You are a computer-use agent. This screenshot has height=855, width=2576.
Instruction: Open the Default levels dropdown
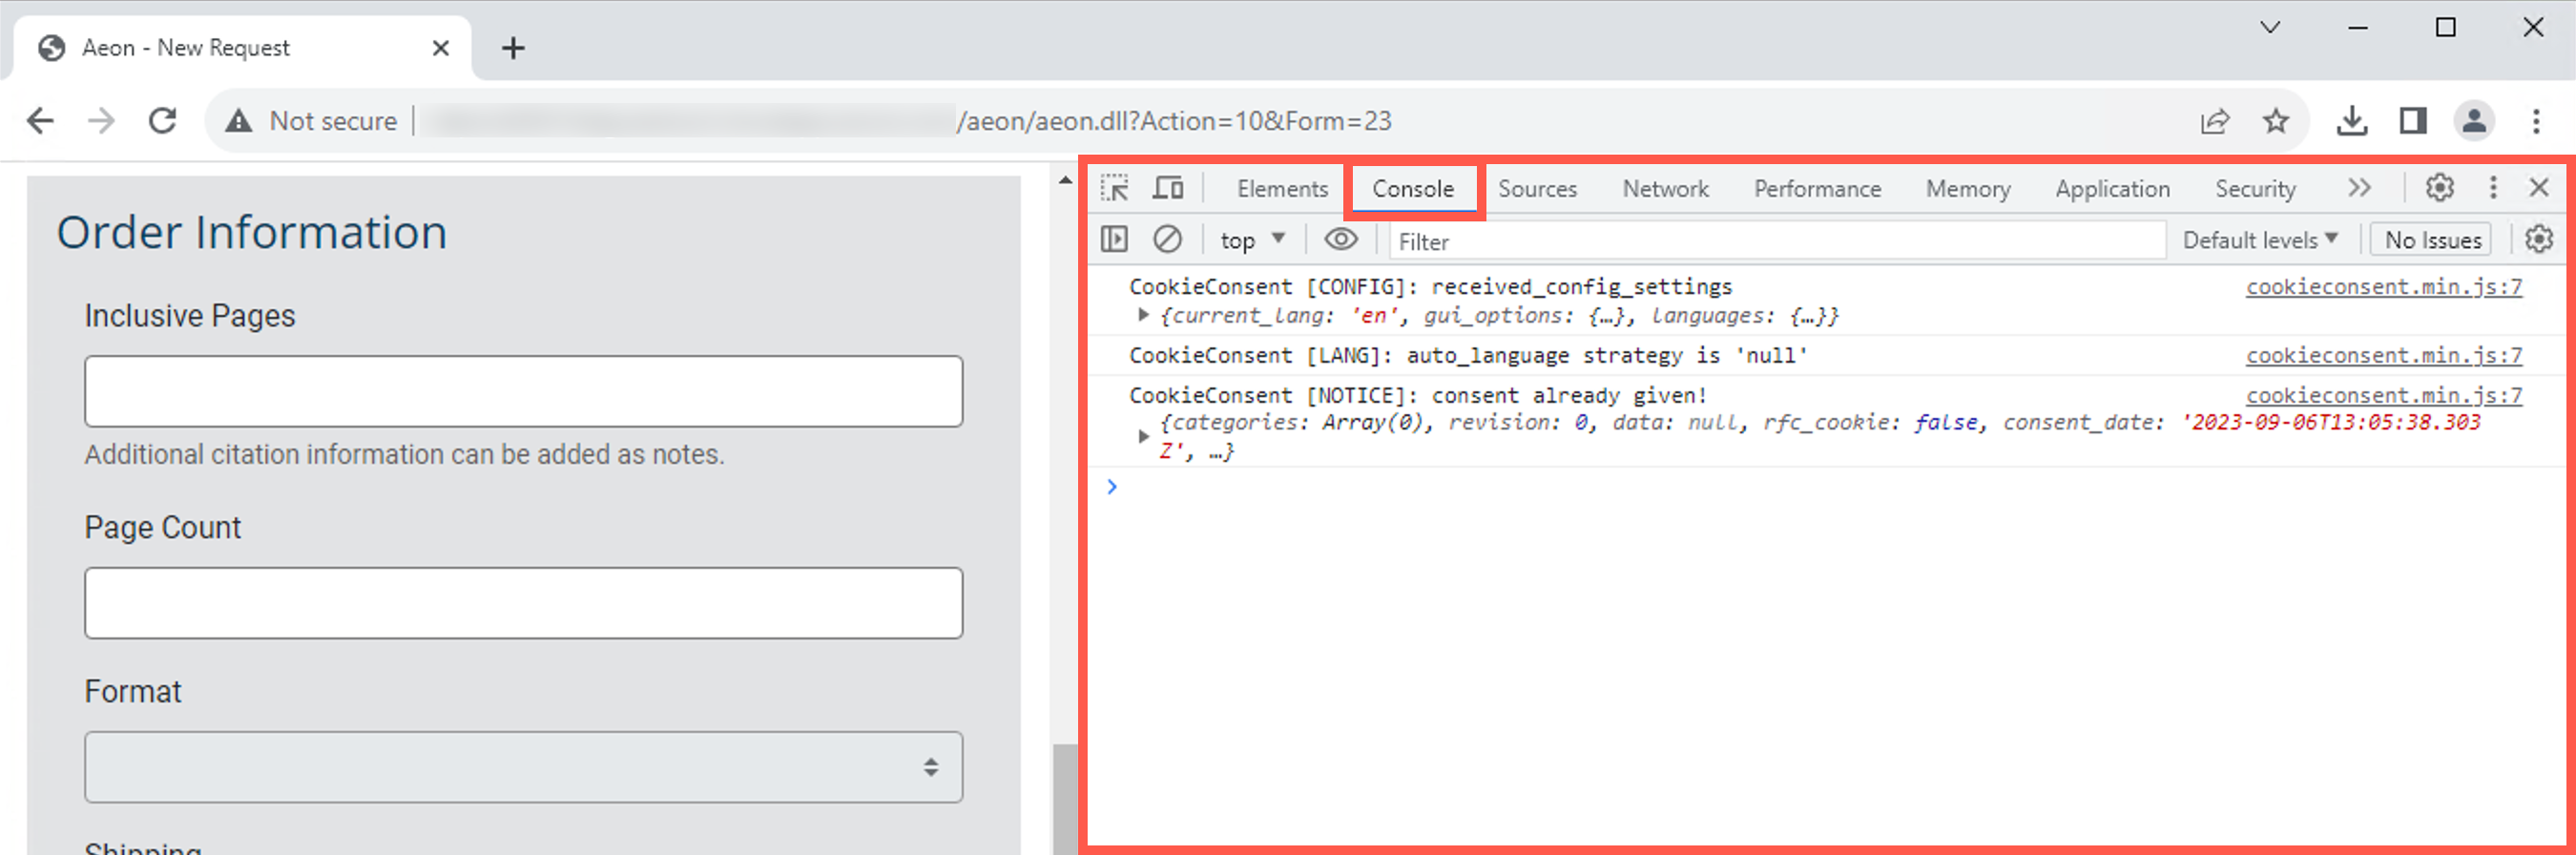point(2259,240)
